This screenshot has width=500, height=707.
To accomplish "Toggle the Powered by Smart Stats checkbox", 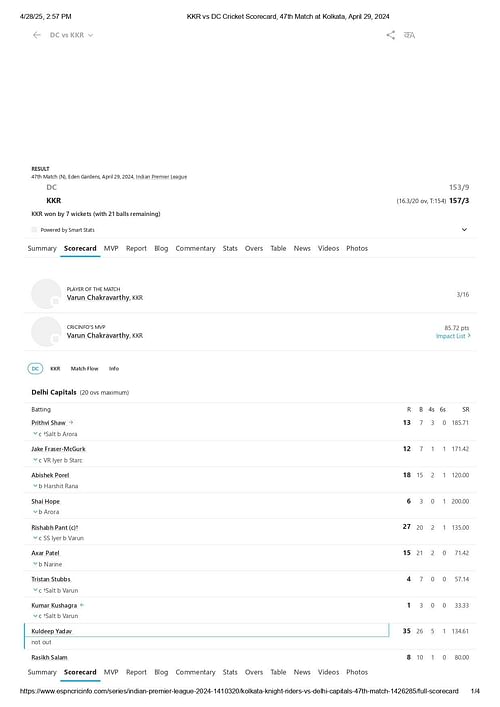I will tap(34, 230).
